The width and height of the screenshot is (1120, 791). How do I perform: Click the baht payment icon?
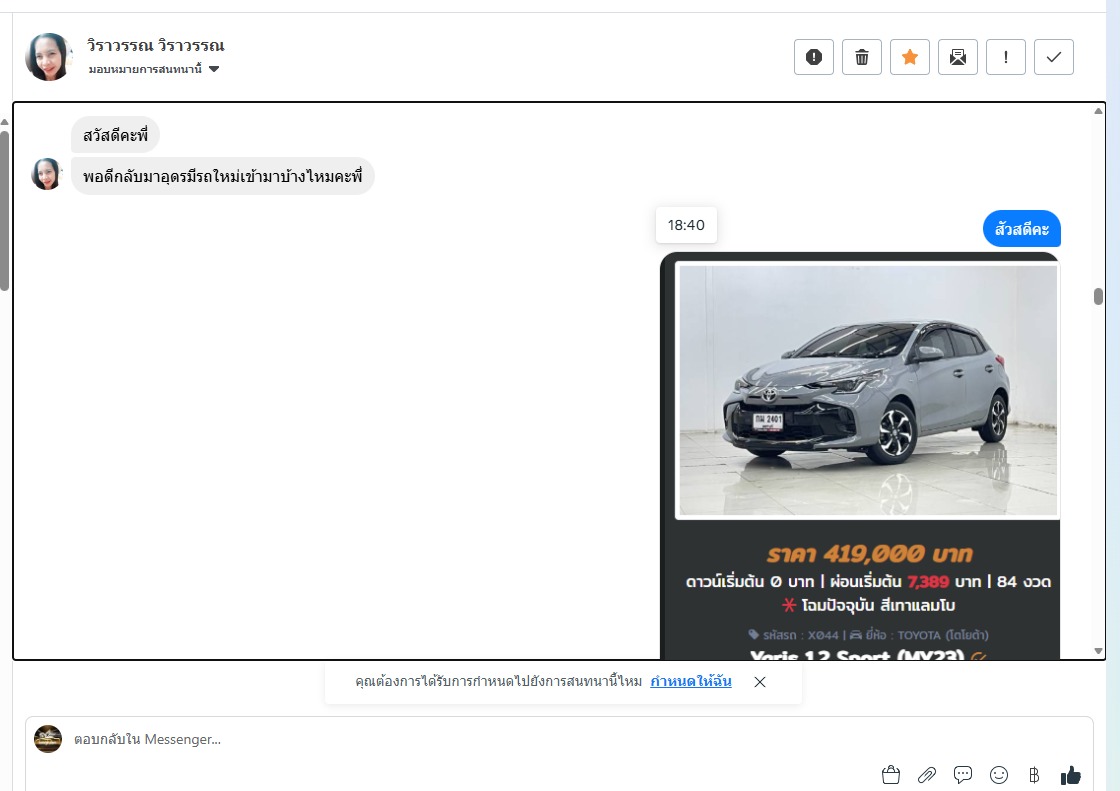[1034, 775]
